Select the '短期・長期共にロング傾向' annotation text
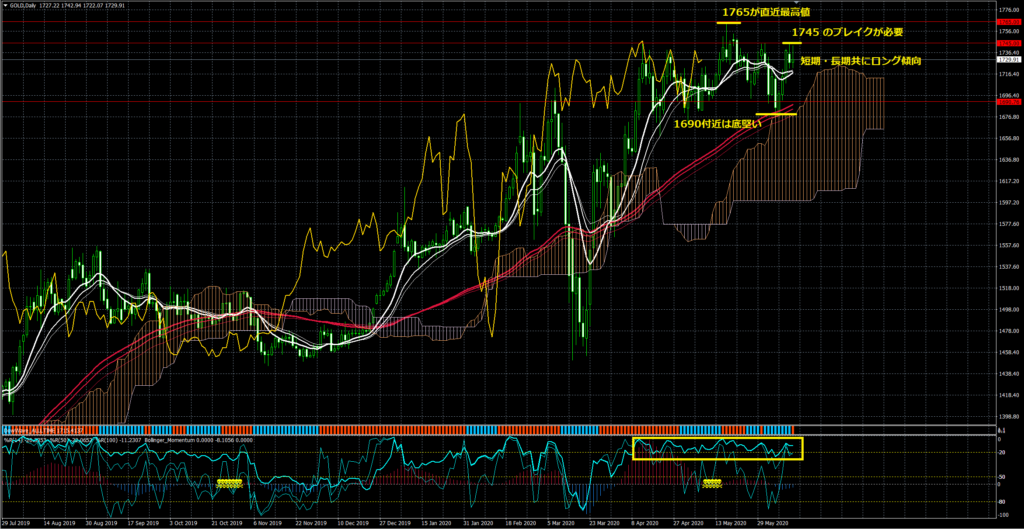1024x529 pixels. click(x=861, y=61)
